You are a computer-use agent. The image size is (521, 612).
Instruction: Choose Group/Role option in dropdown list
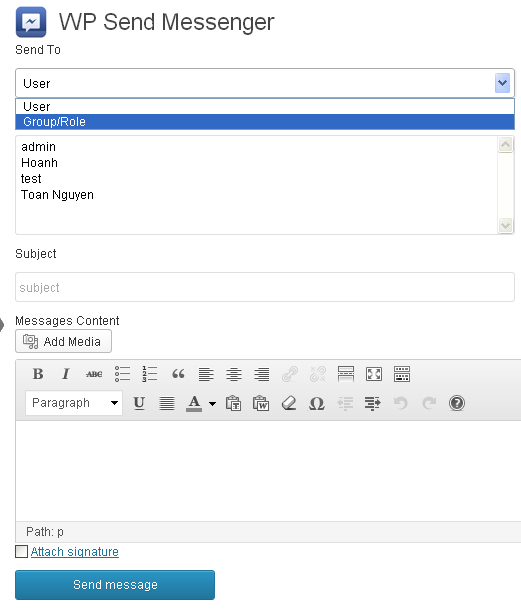(x=265, y=122)
